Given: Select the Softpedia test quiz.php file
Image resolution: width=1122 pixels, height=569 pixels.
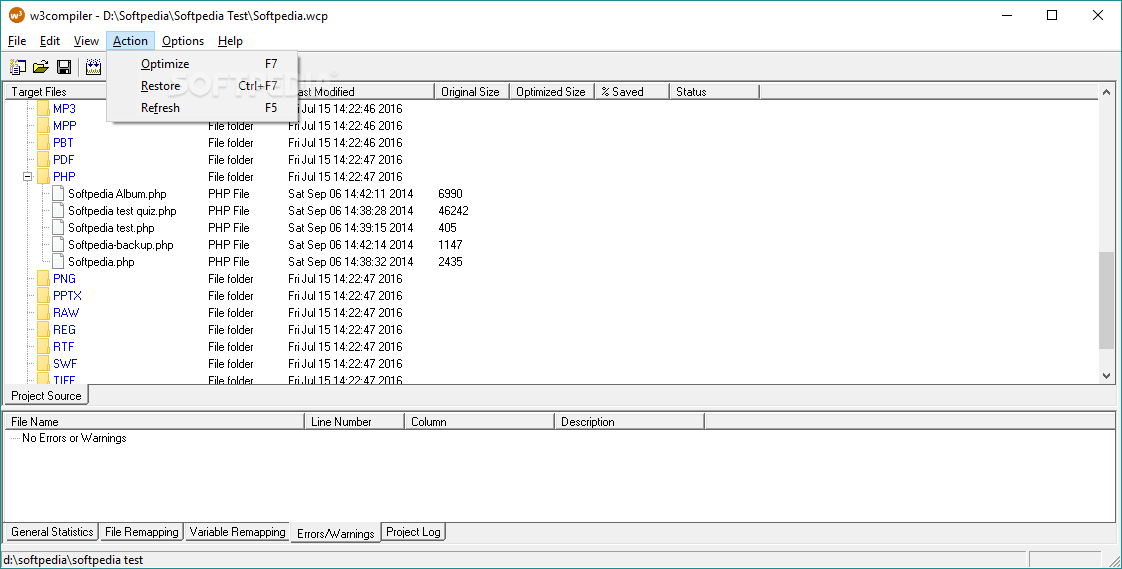Looking at the screenshot, I should click(122, 211).
